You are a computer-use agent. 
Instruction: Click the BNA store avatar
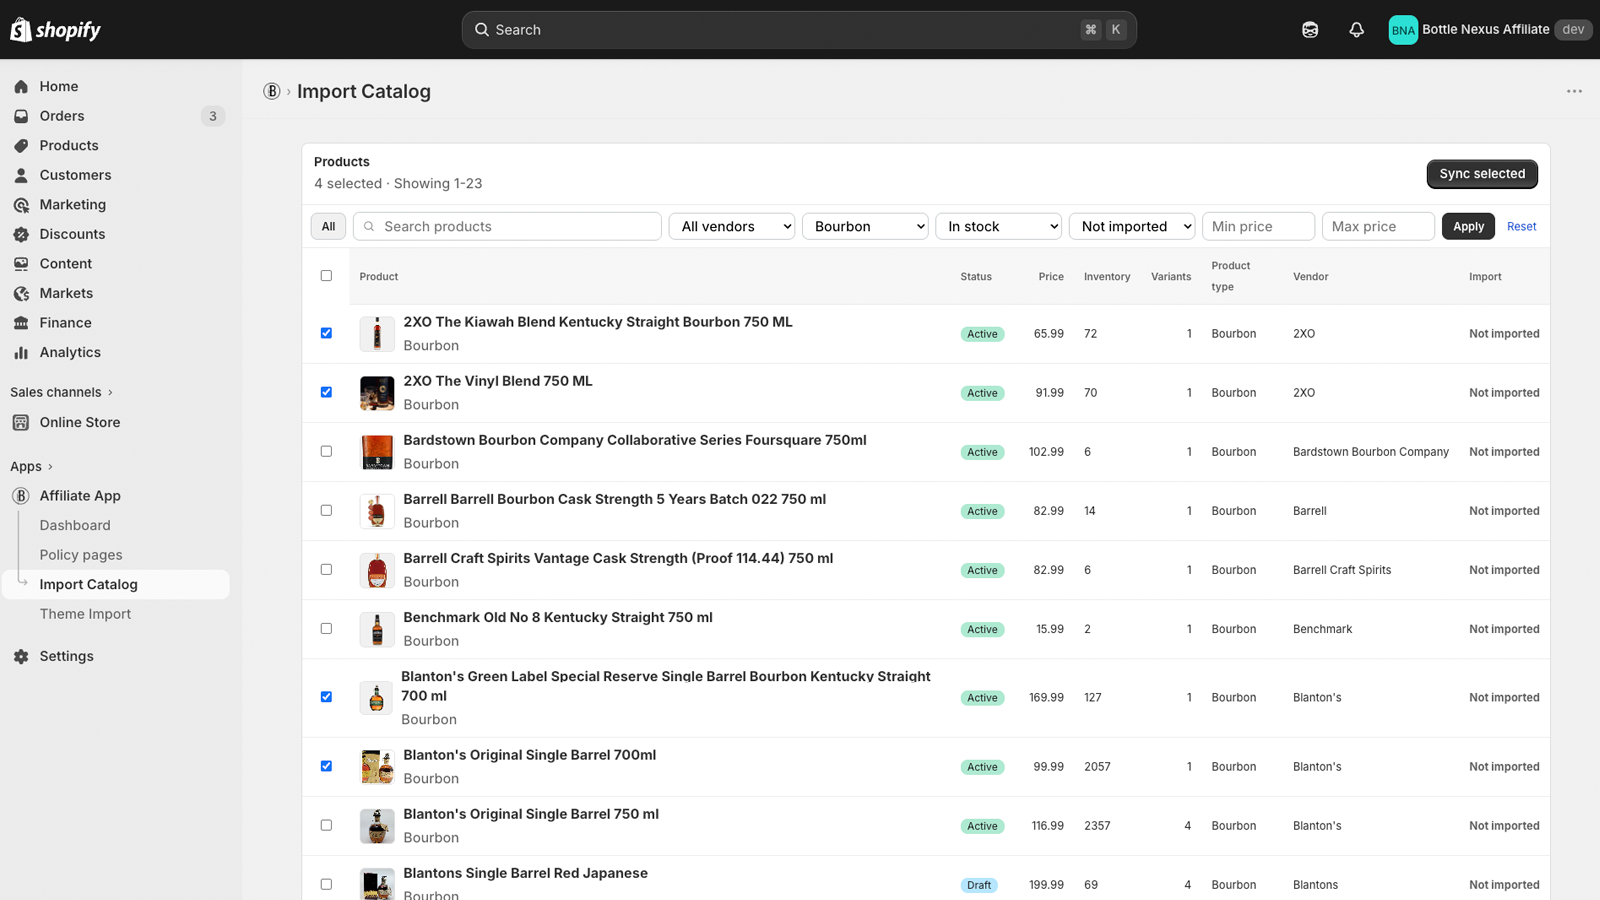coord(1403,30)
